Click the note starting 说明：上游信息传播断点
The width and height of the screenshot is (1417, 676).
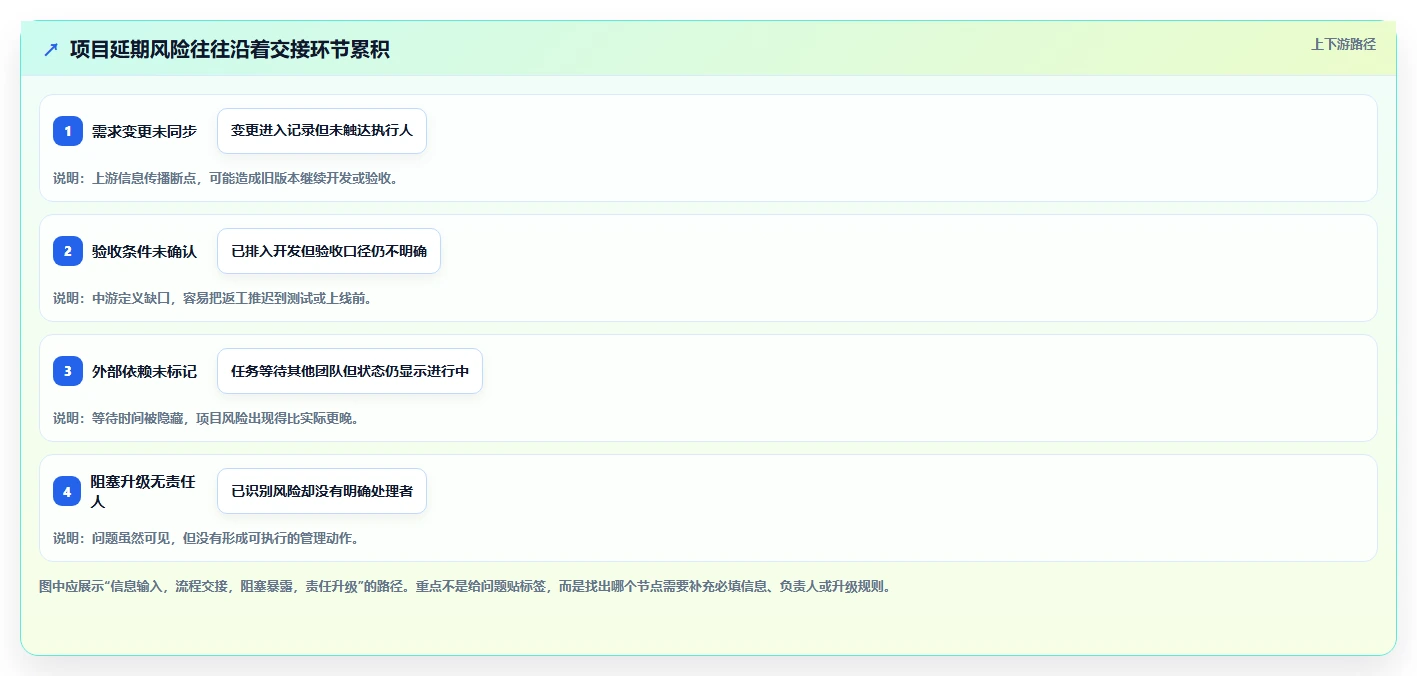click(x=226, y=178)
